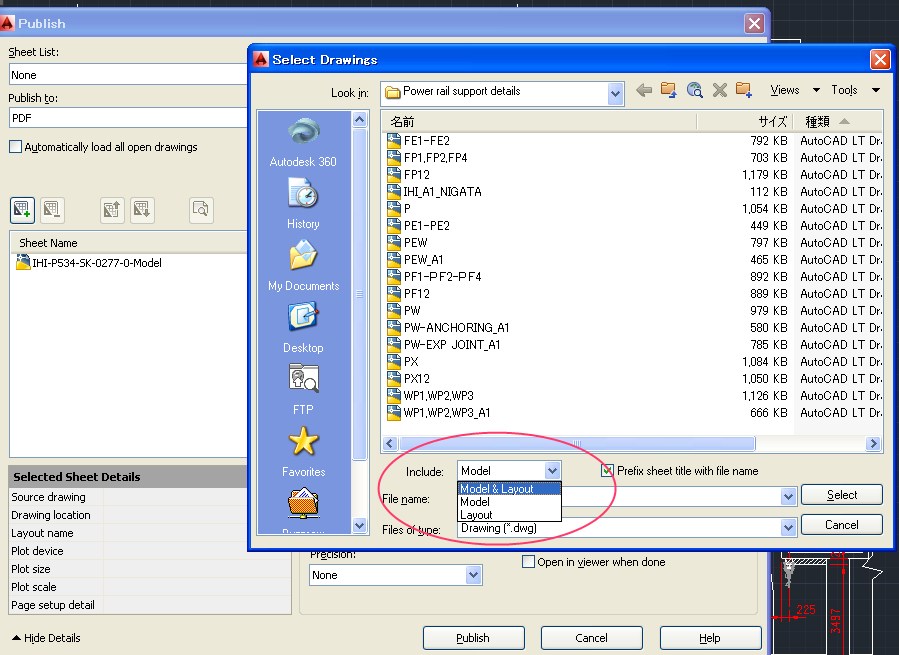Click the Up One Level folder icon
Viewport: 899px width, 655px height.
(668, 89)
